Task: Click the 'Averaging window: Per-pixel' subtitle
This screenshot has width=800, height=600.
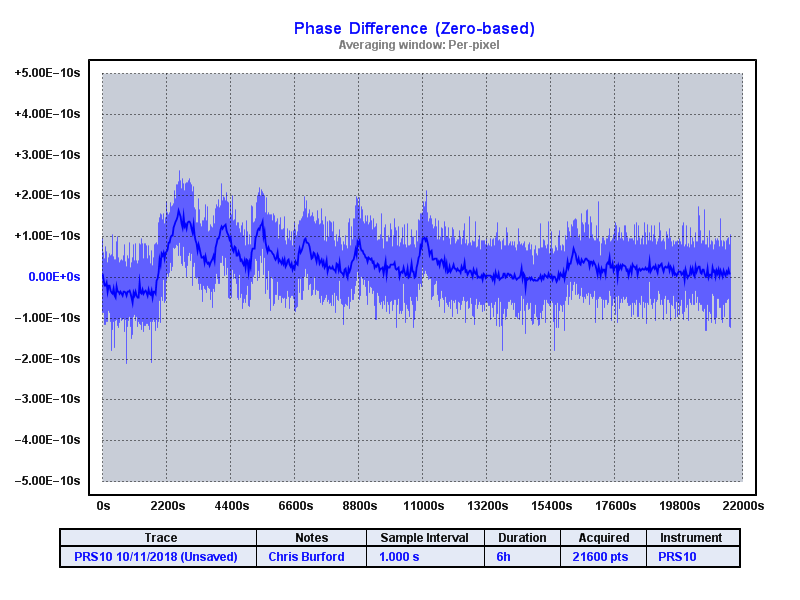Action: pos(418,45)
